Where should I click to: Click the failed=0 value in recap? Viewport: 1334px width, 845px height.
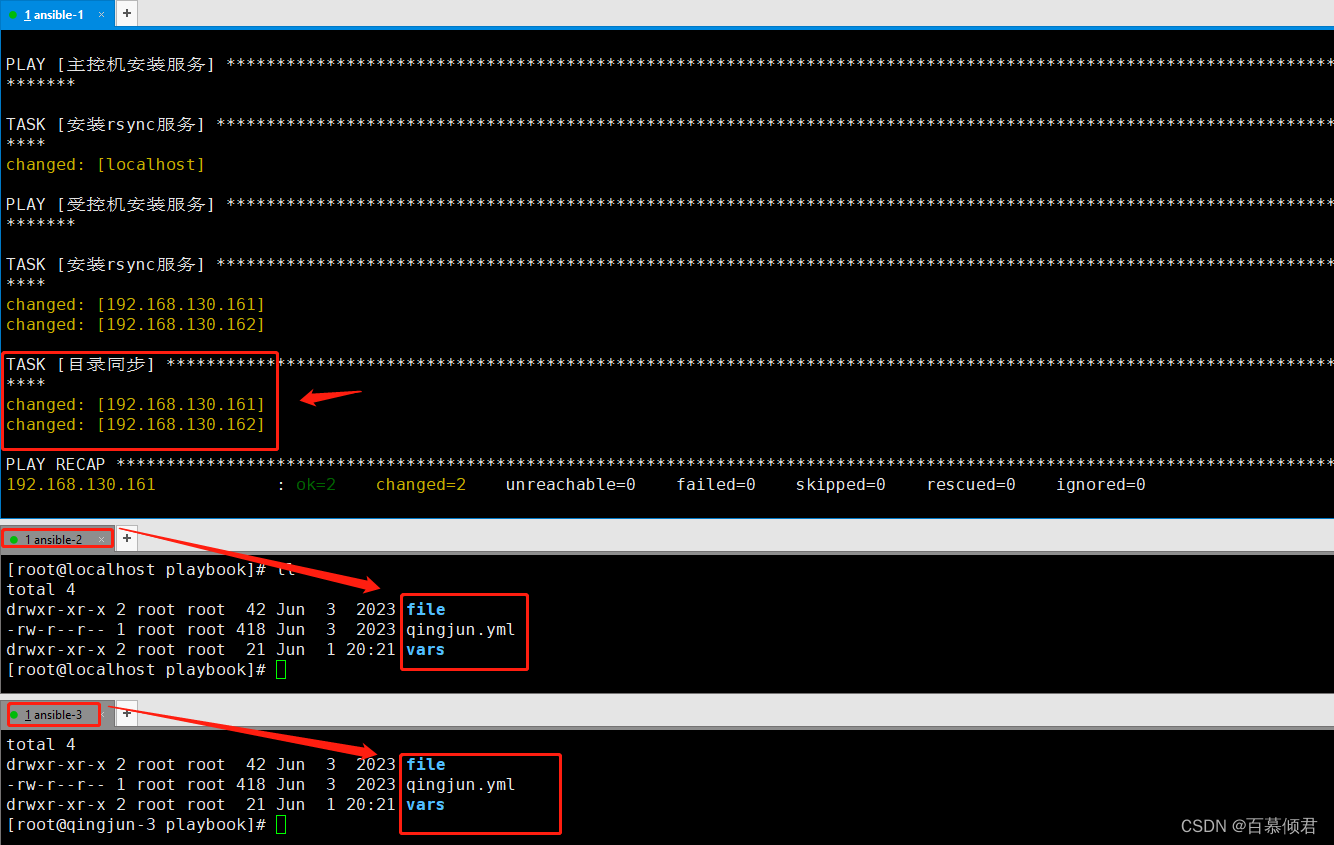coord(716,485)
